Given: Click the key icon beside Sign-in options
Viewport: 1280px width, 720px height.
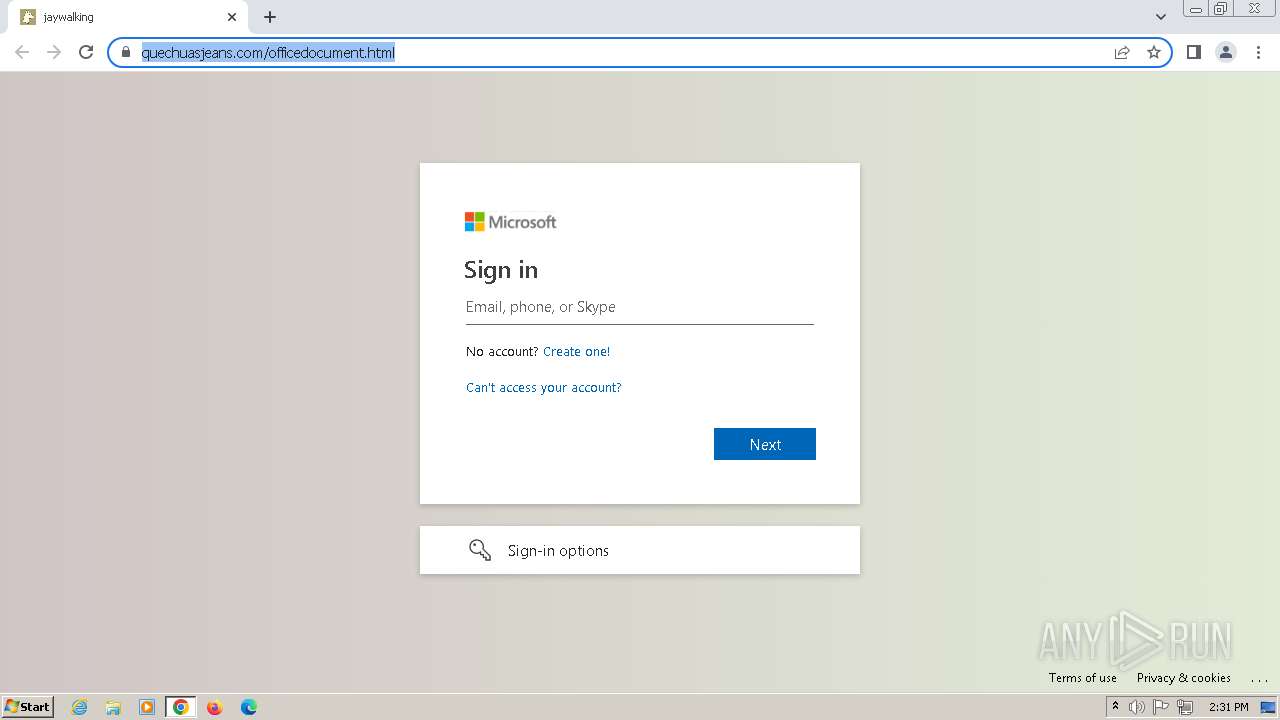Looking at the screenshot, I should click(480, 550).
